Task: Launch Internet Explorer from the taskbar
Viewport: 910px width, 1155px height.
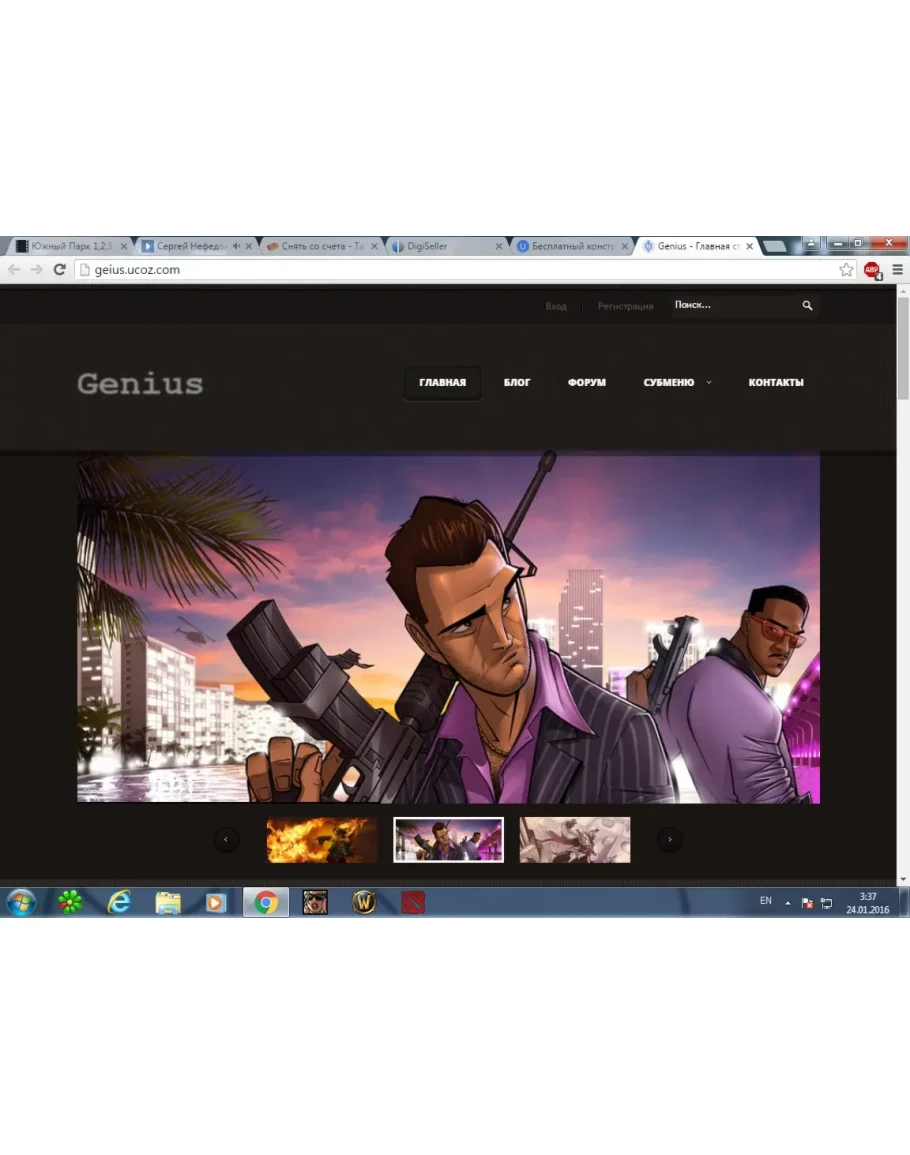Action: point(119,902)
